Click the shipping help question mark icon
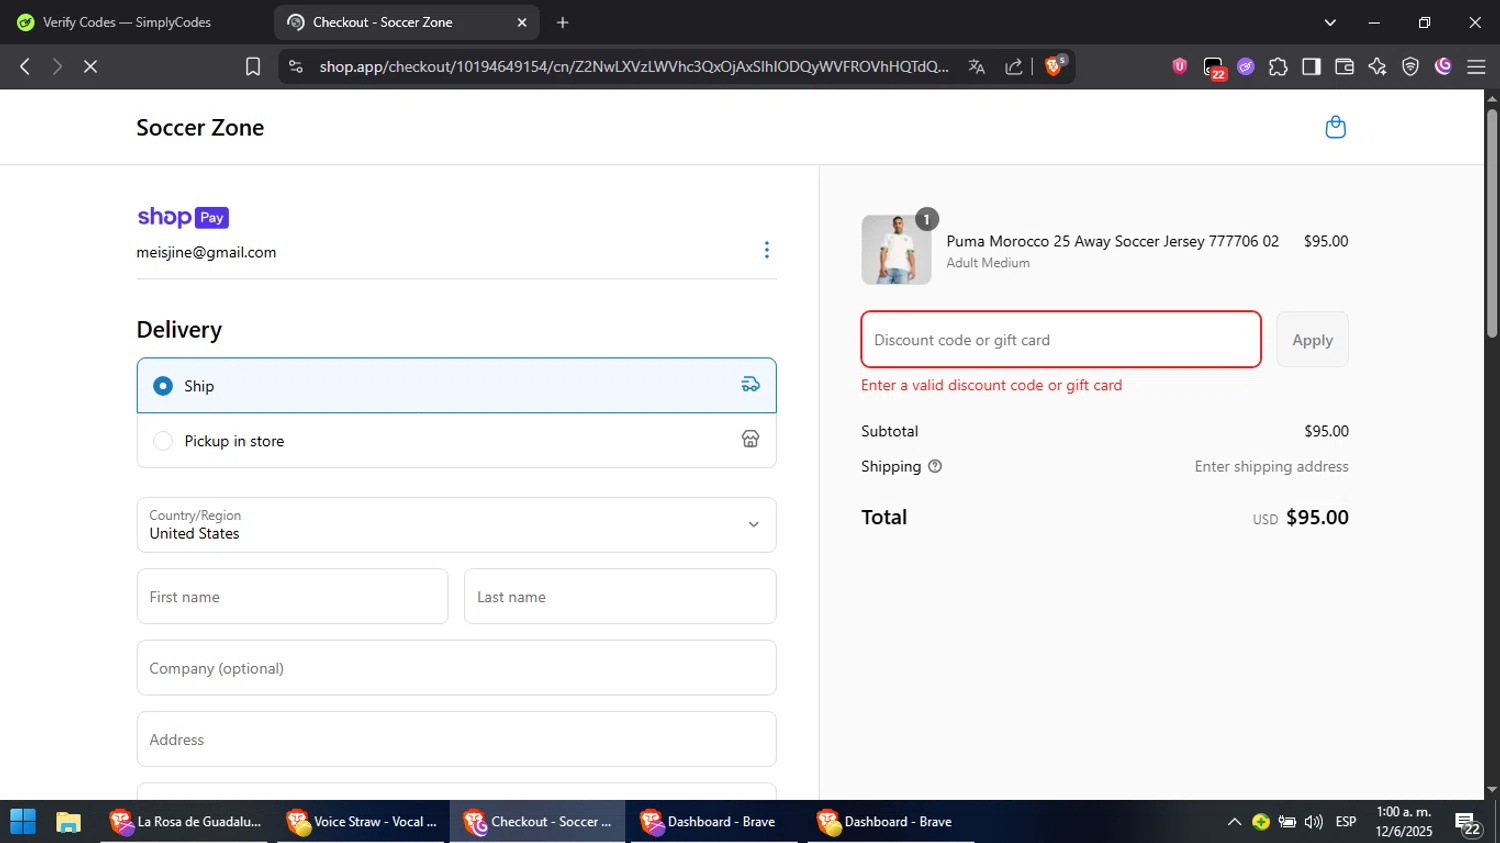Image resolution: width=1500 pixels, height=843 pixels. pyautogui.click(x=935, y=466)
